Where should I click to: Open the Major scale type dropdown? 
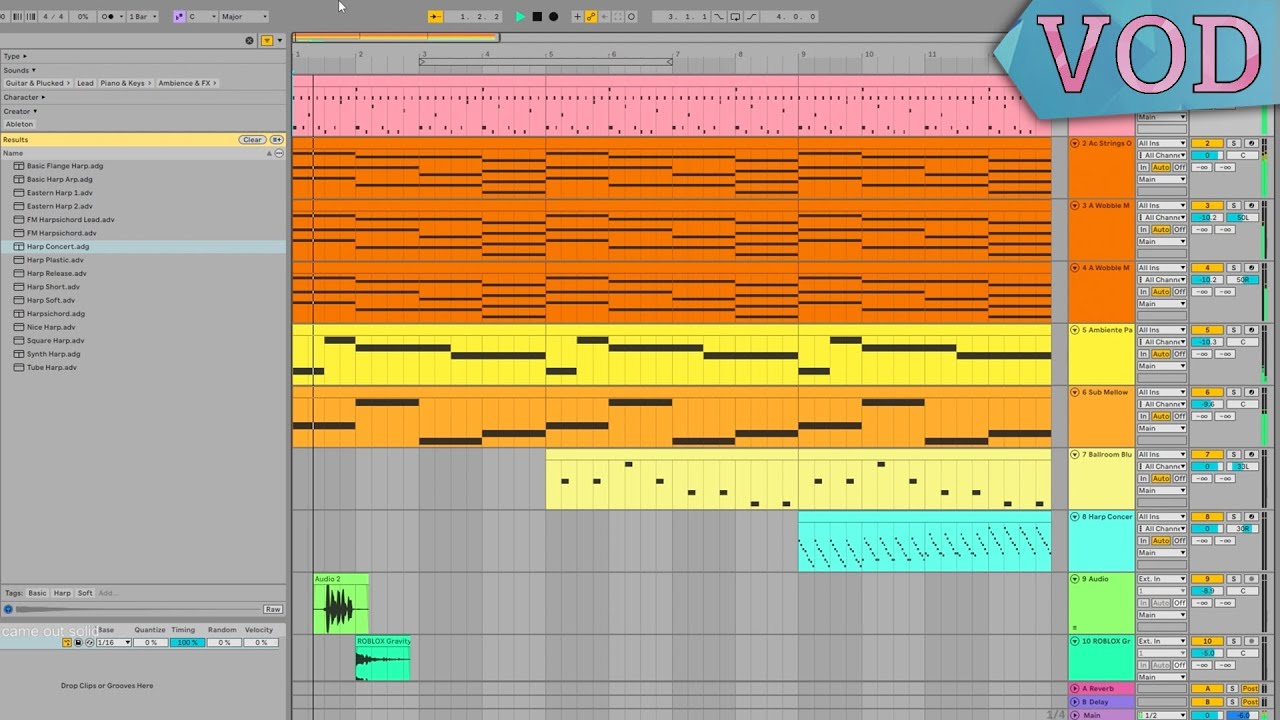243,17
